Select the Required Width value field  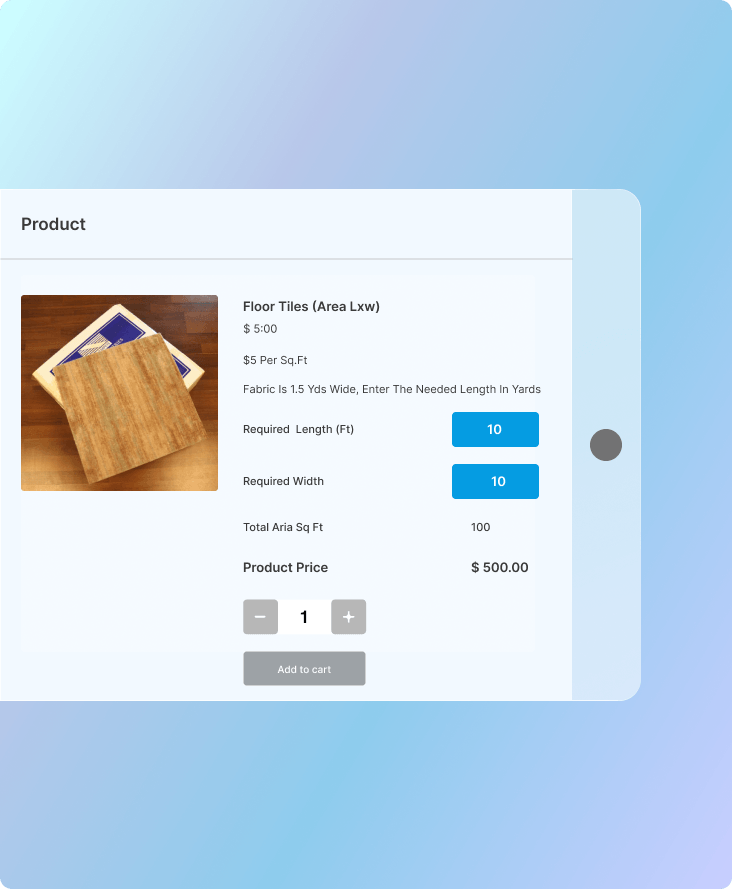(495, 481)
